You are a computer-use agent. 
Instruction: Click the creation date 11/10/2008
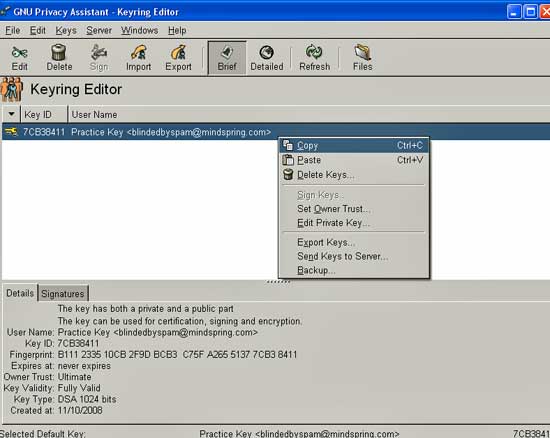(80, 410)
